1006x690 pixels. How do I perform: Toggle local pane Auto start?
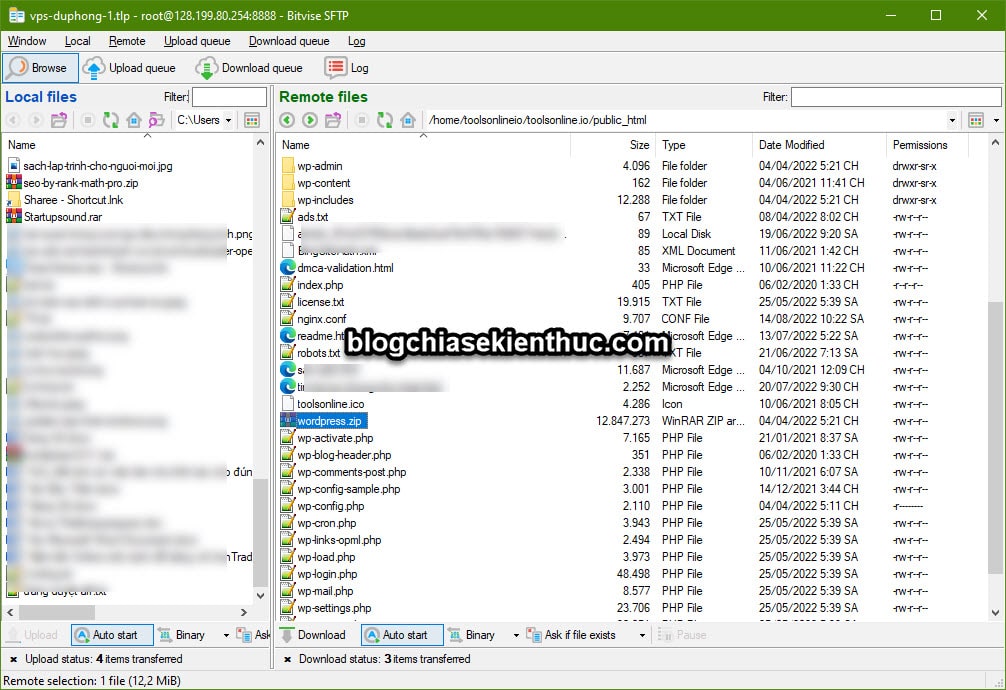(112, 635)
